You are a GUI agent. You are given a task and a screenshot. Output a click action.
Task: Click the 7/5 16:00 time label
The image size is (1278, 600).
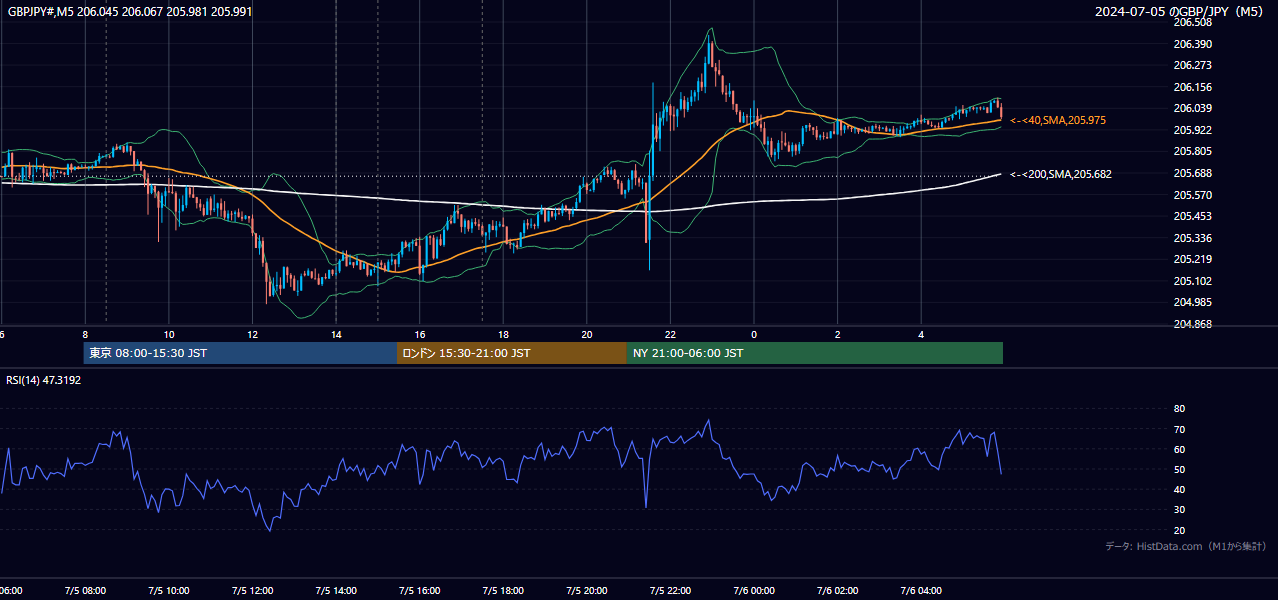click(420, 591)
